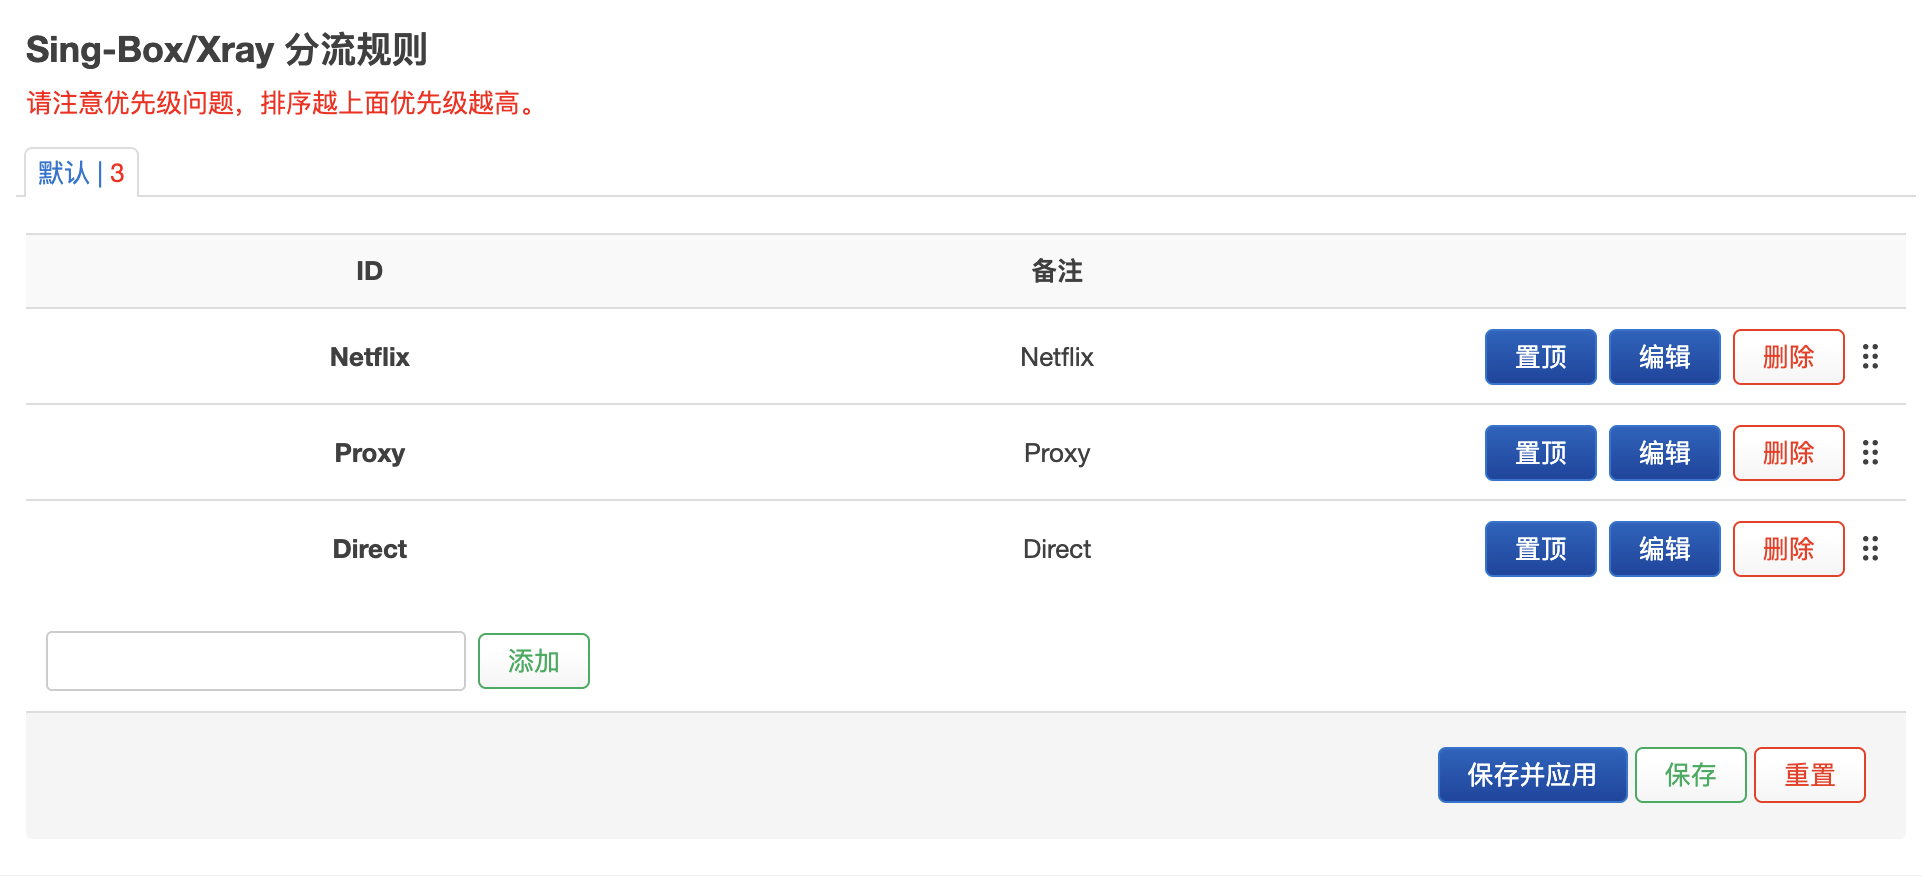Select the 默认 | 3 tab

[x=81, y=173]
